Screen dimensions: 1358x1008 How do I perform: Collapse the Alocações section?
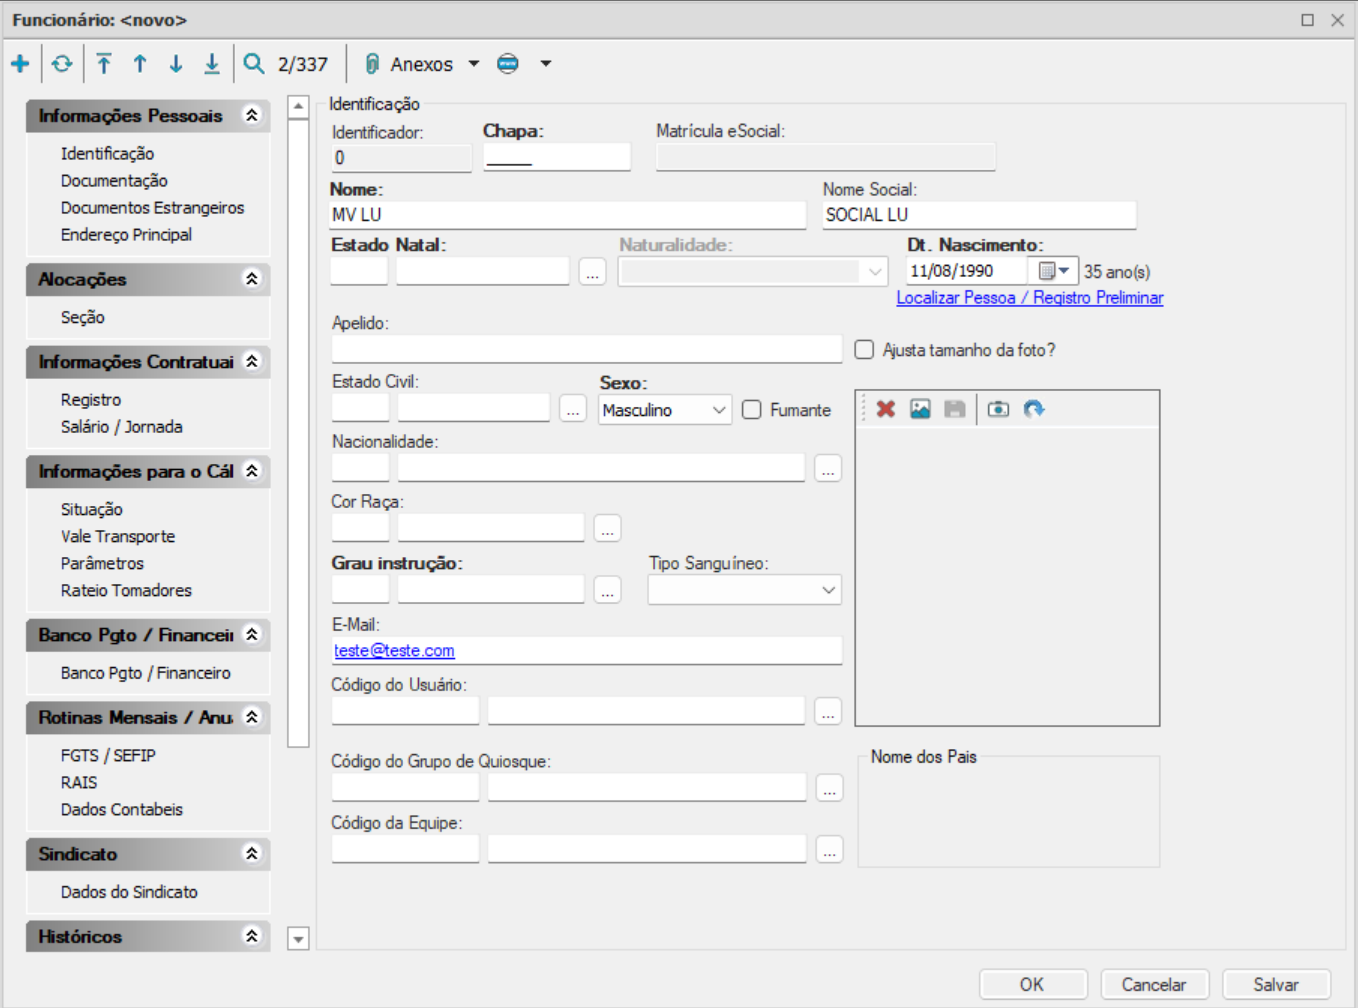(252, 279)
